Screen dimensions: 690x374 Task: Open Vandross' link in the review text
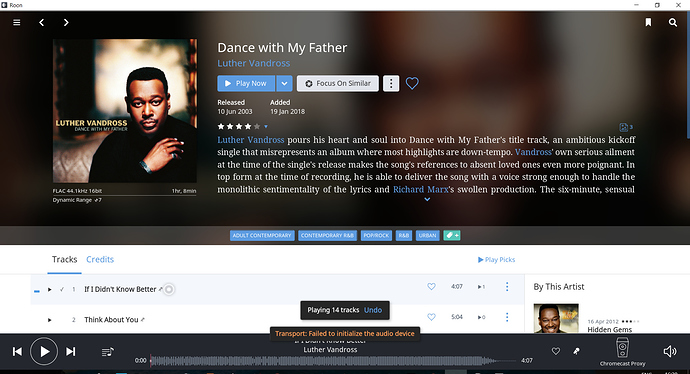click(x=534, y=152)
